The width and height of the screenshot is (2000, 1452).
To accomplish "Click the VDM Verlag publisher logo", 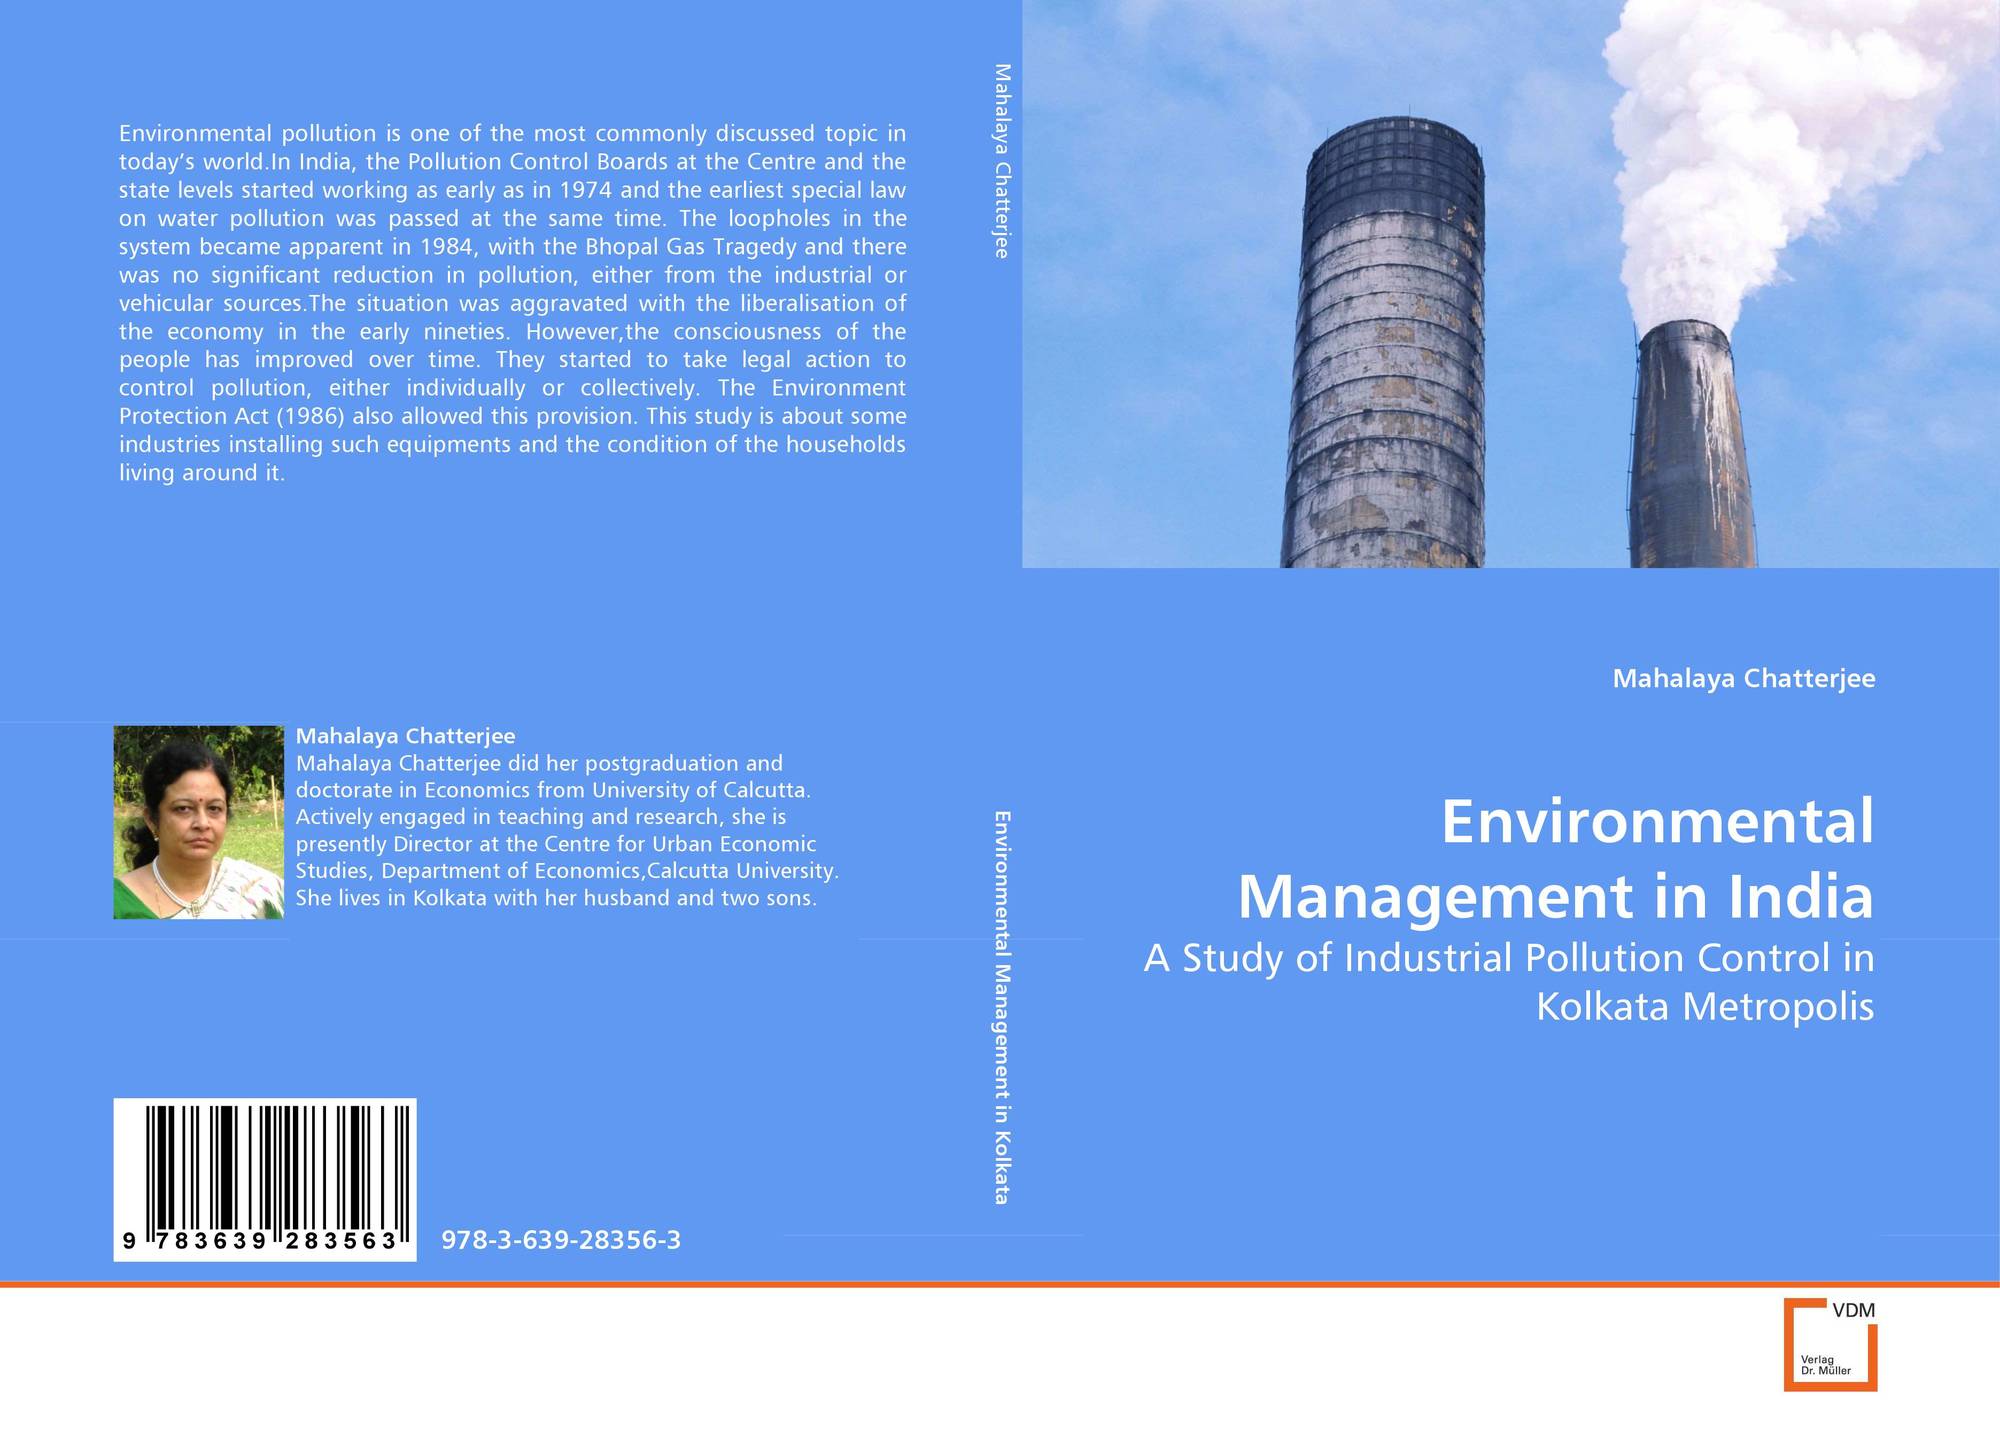I will tap(1829, 1344).
